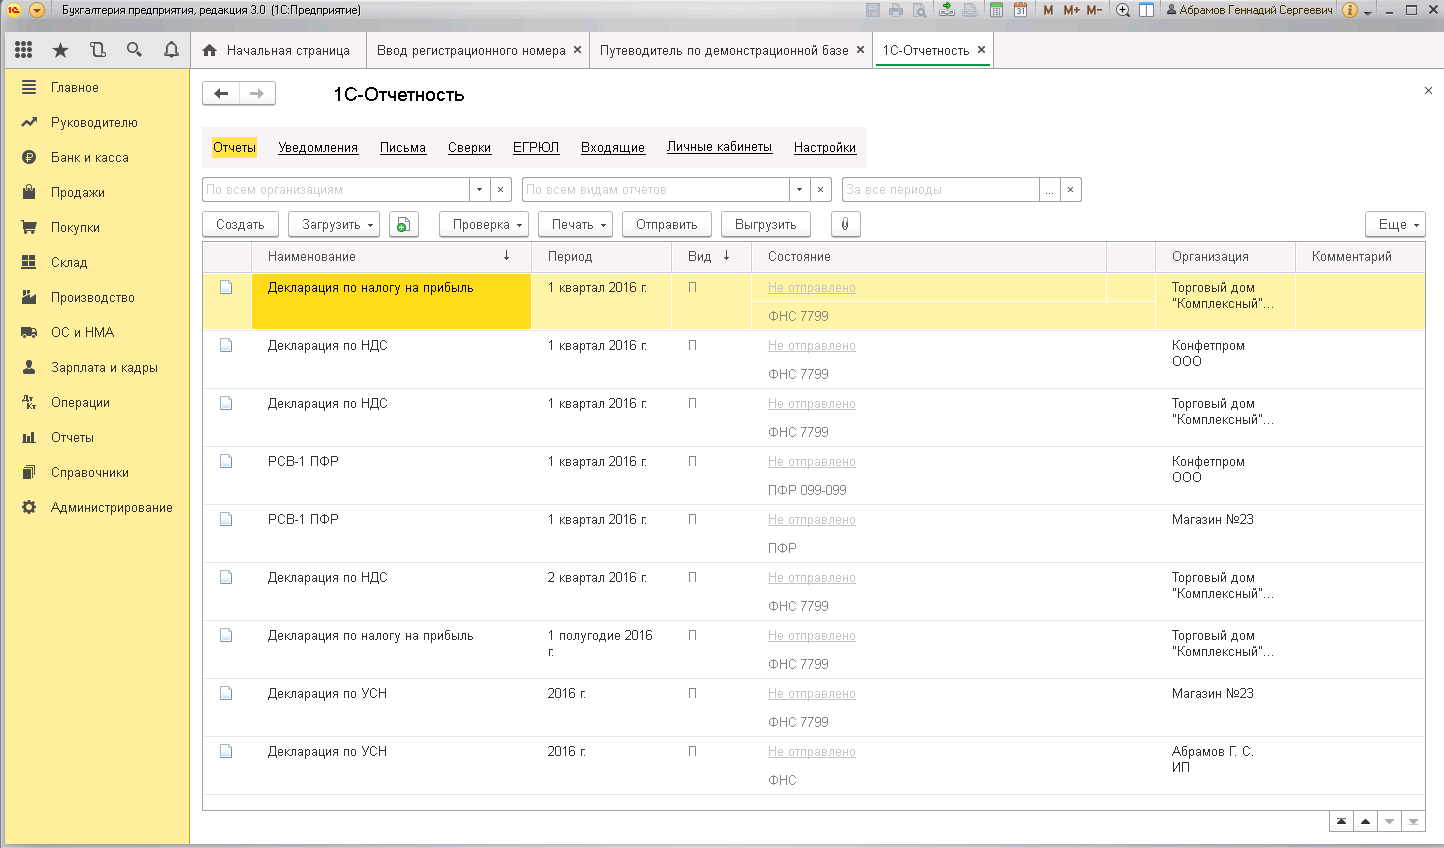This screenshot has height=848, width=1444.
Task: Switch to the Начальная страница tab
Action: [277, 50]
